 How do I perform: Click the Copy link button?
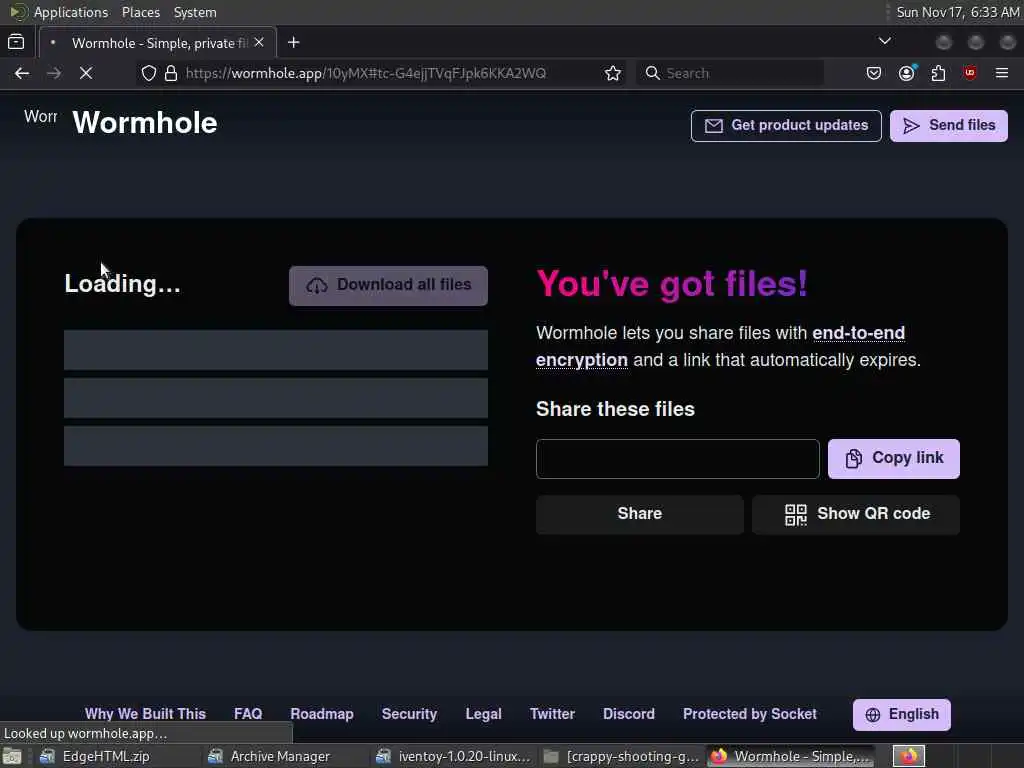(x=894, y=458)
